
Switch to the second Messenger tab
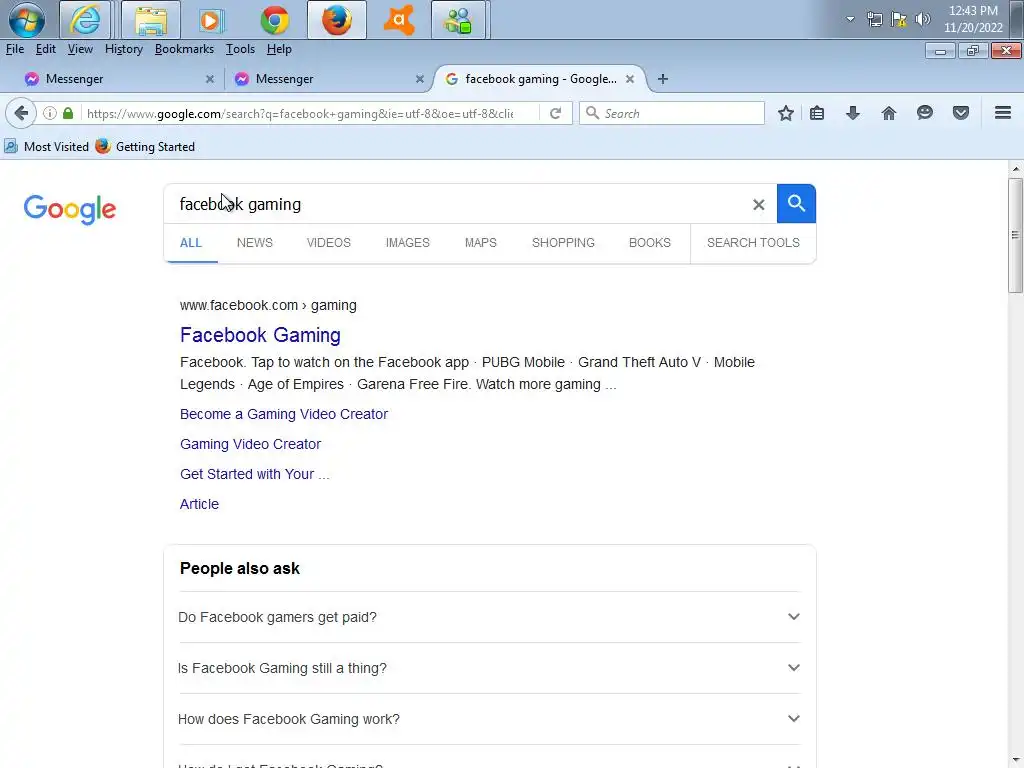(327, 79)
